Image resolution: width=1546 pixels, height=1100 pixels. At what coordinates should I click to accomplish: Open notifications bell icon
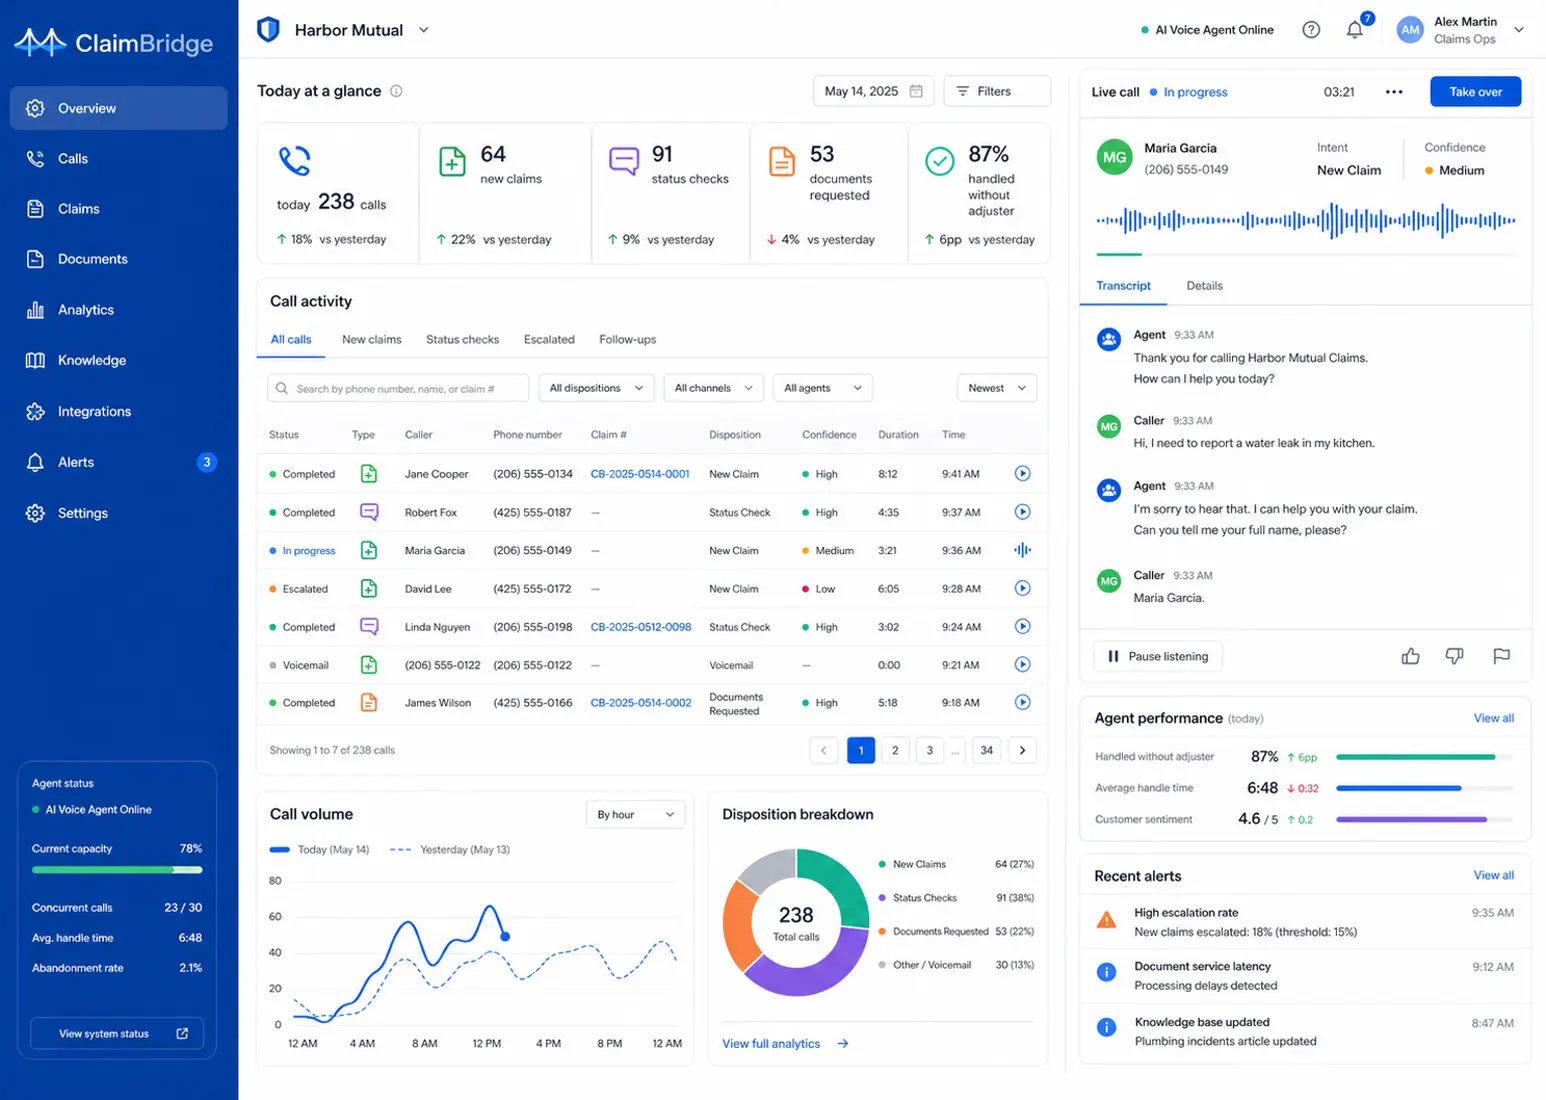pyautogui.click(x=1354, y=30)
